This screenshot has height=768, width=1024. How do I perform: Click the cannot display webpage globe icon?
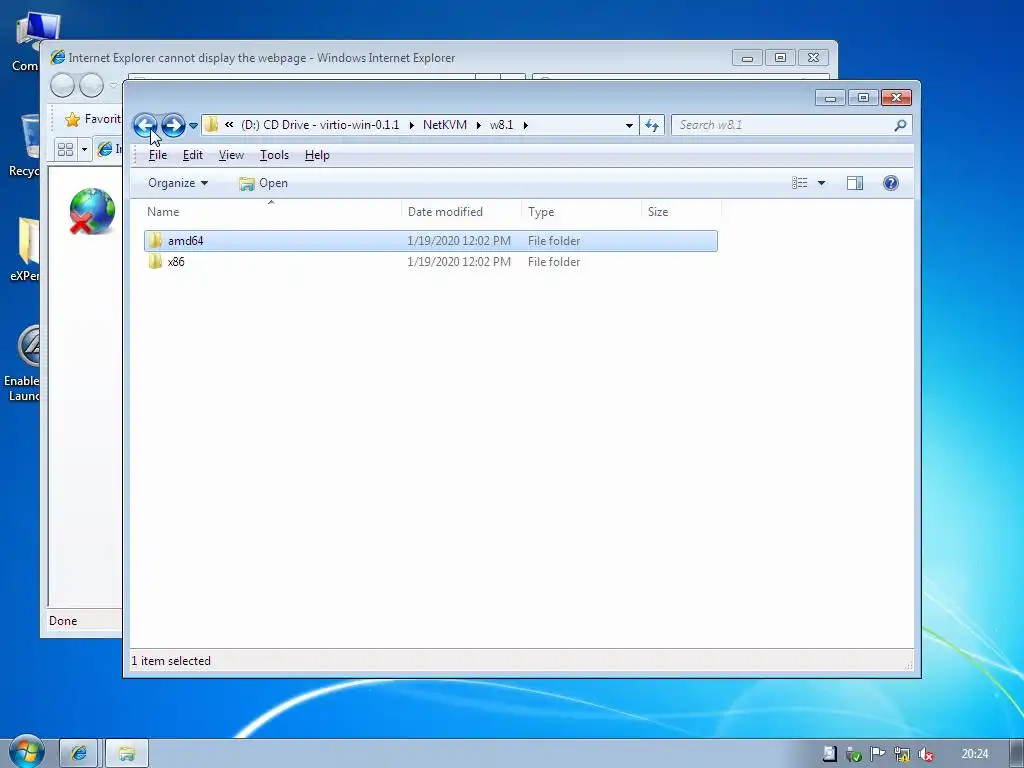[92, 212]
